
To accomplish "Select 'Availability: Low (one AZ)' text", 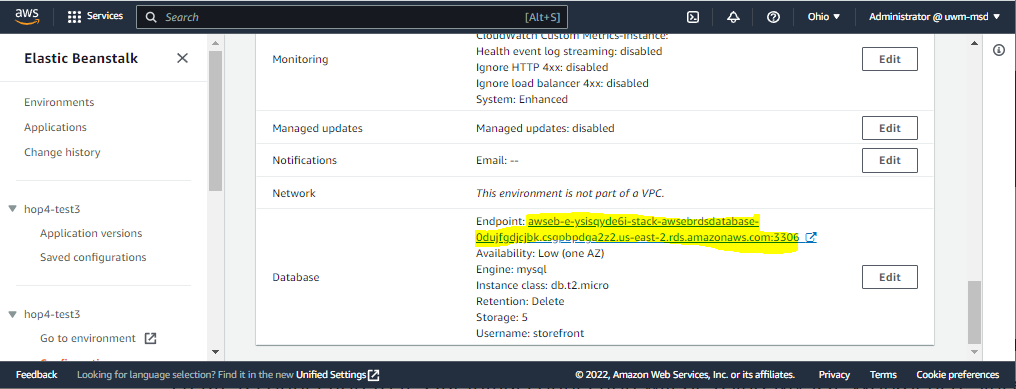I will pos(540,253).
